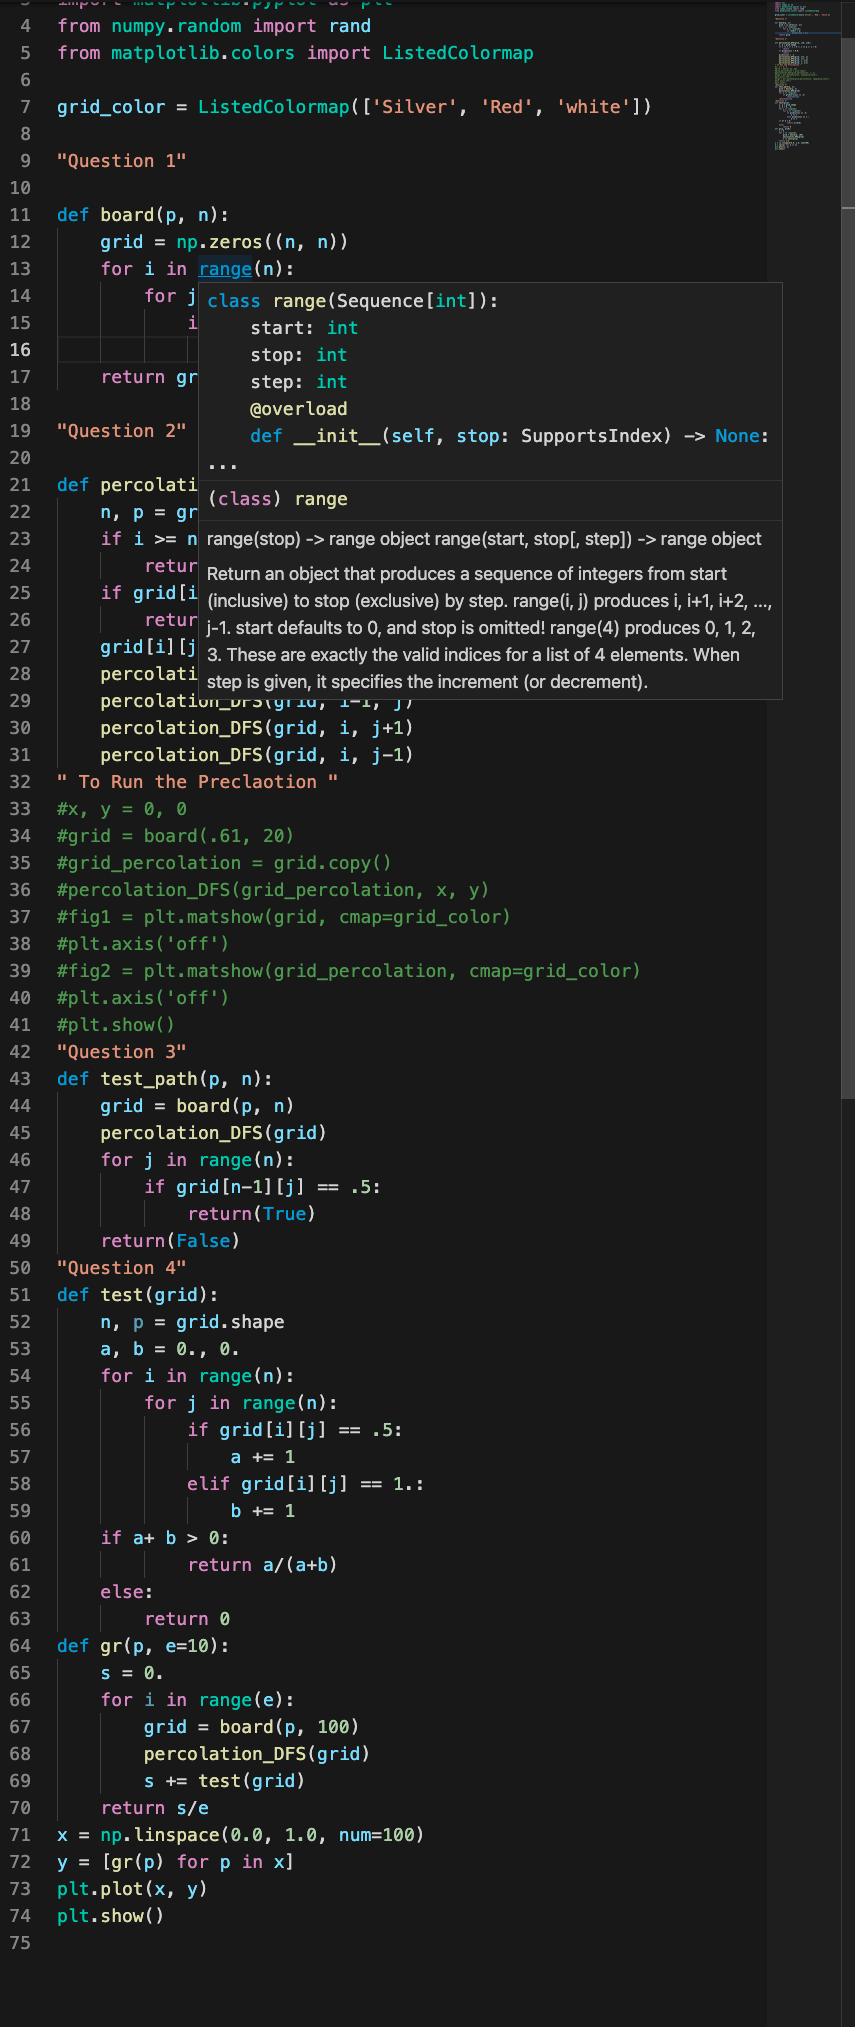This screenshot has width=855, height=2027.
Task: Click 'plt.show()' on line 74
Action: point(111,1916)
